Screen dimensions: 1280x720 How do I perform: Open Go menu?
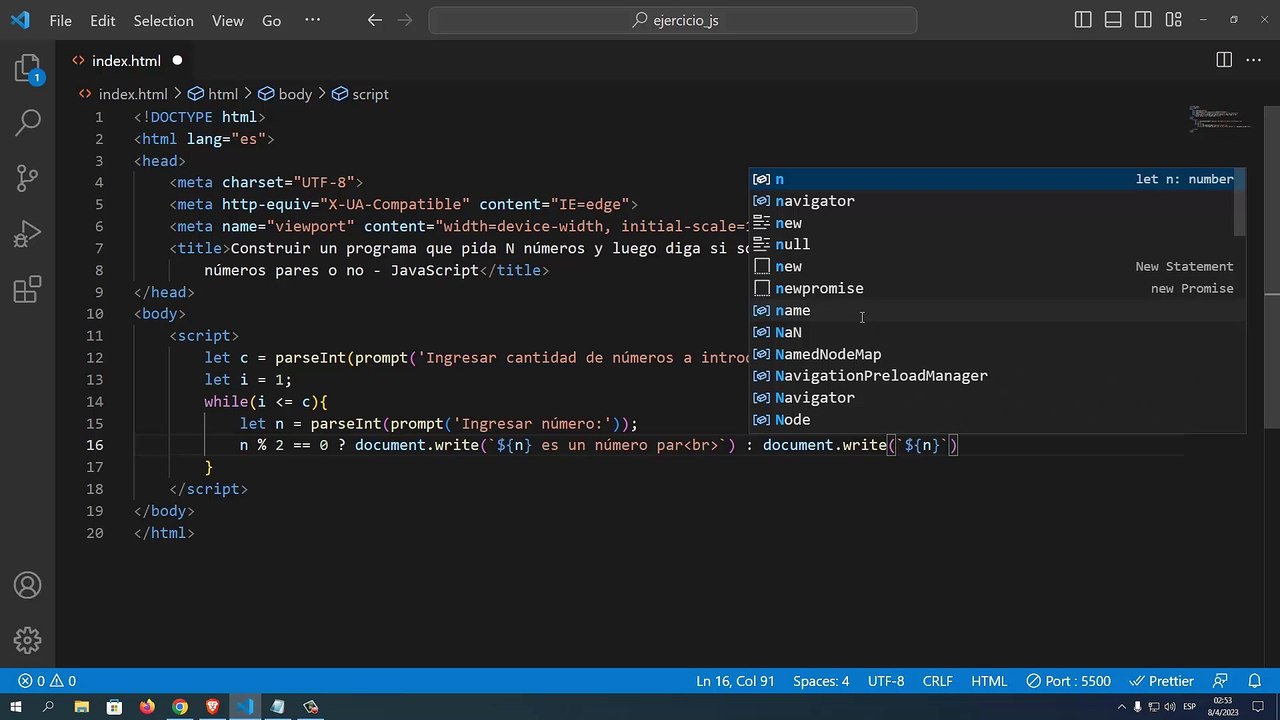[x=271, y=20]
